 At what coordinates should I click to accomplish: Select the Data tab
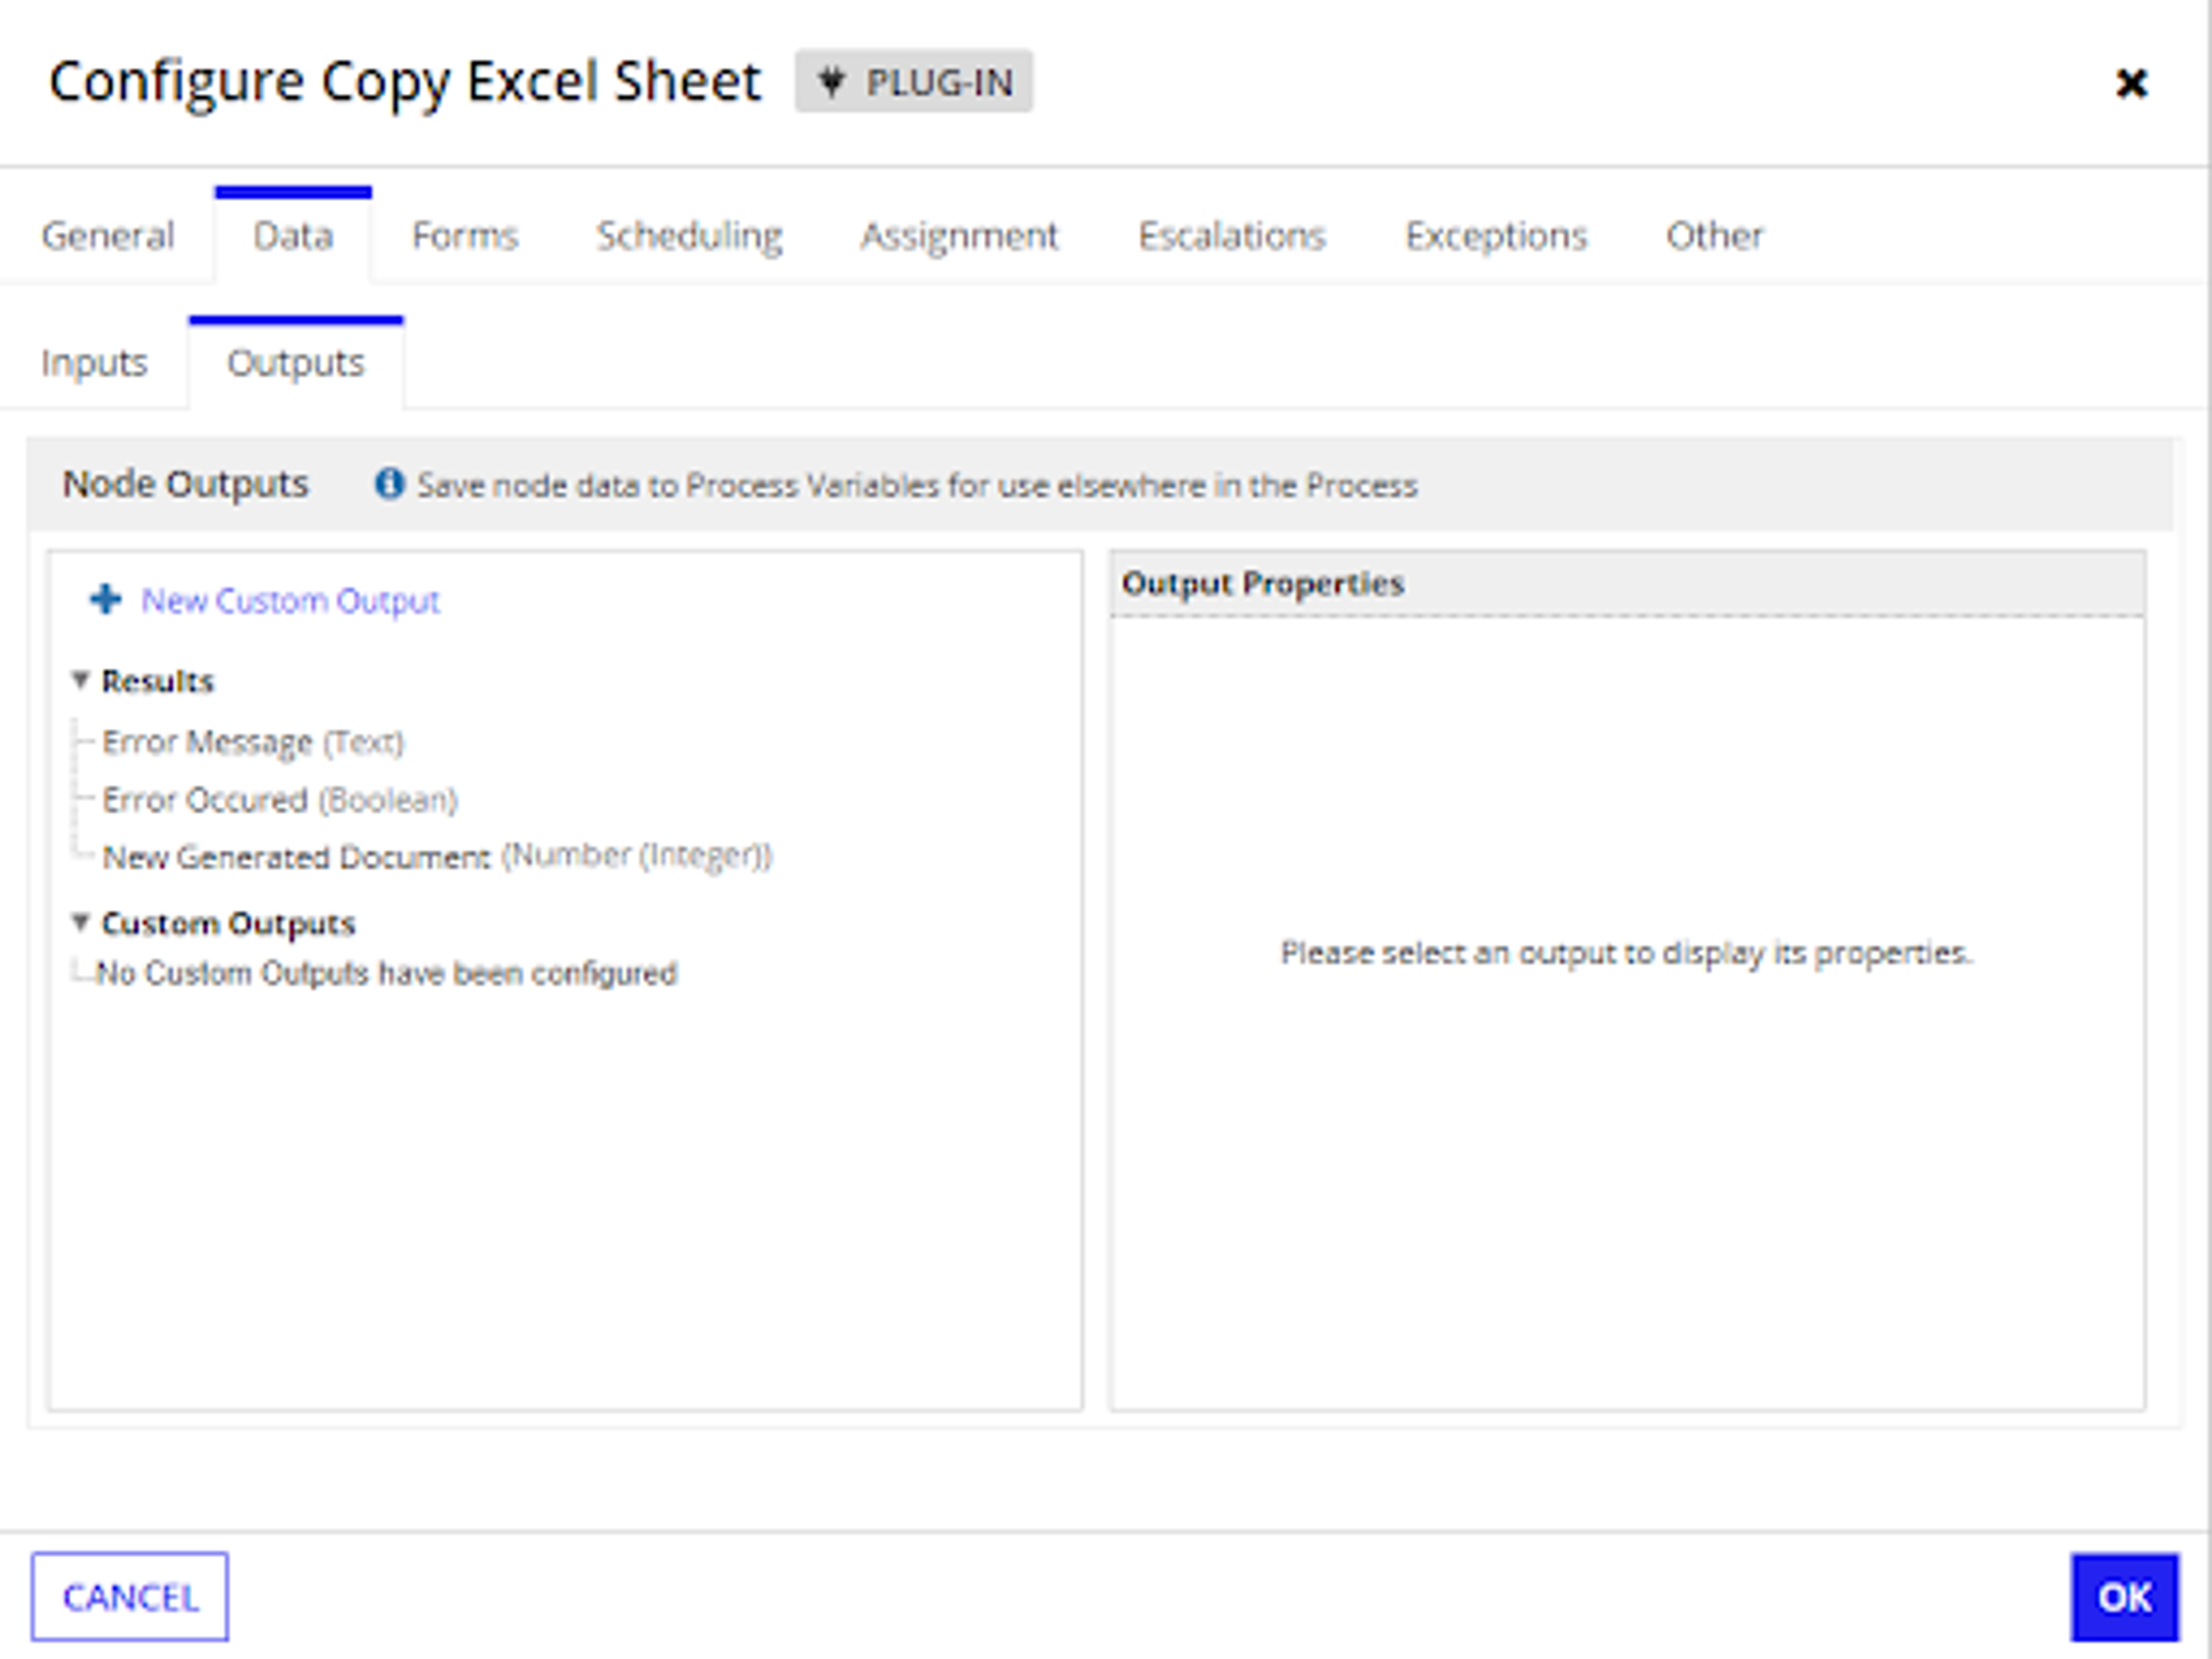point(293,236)
